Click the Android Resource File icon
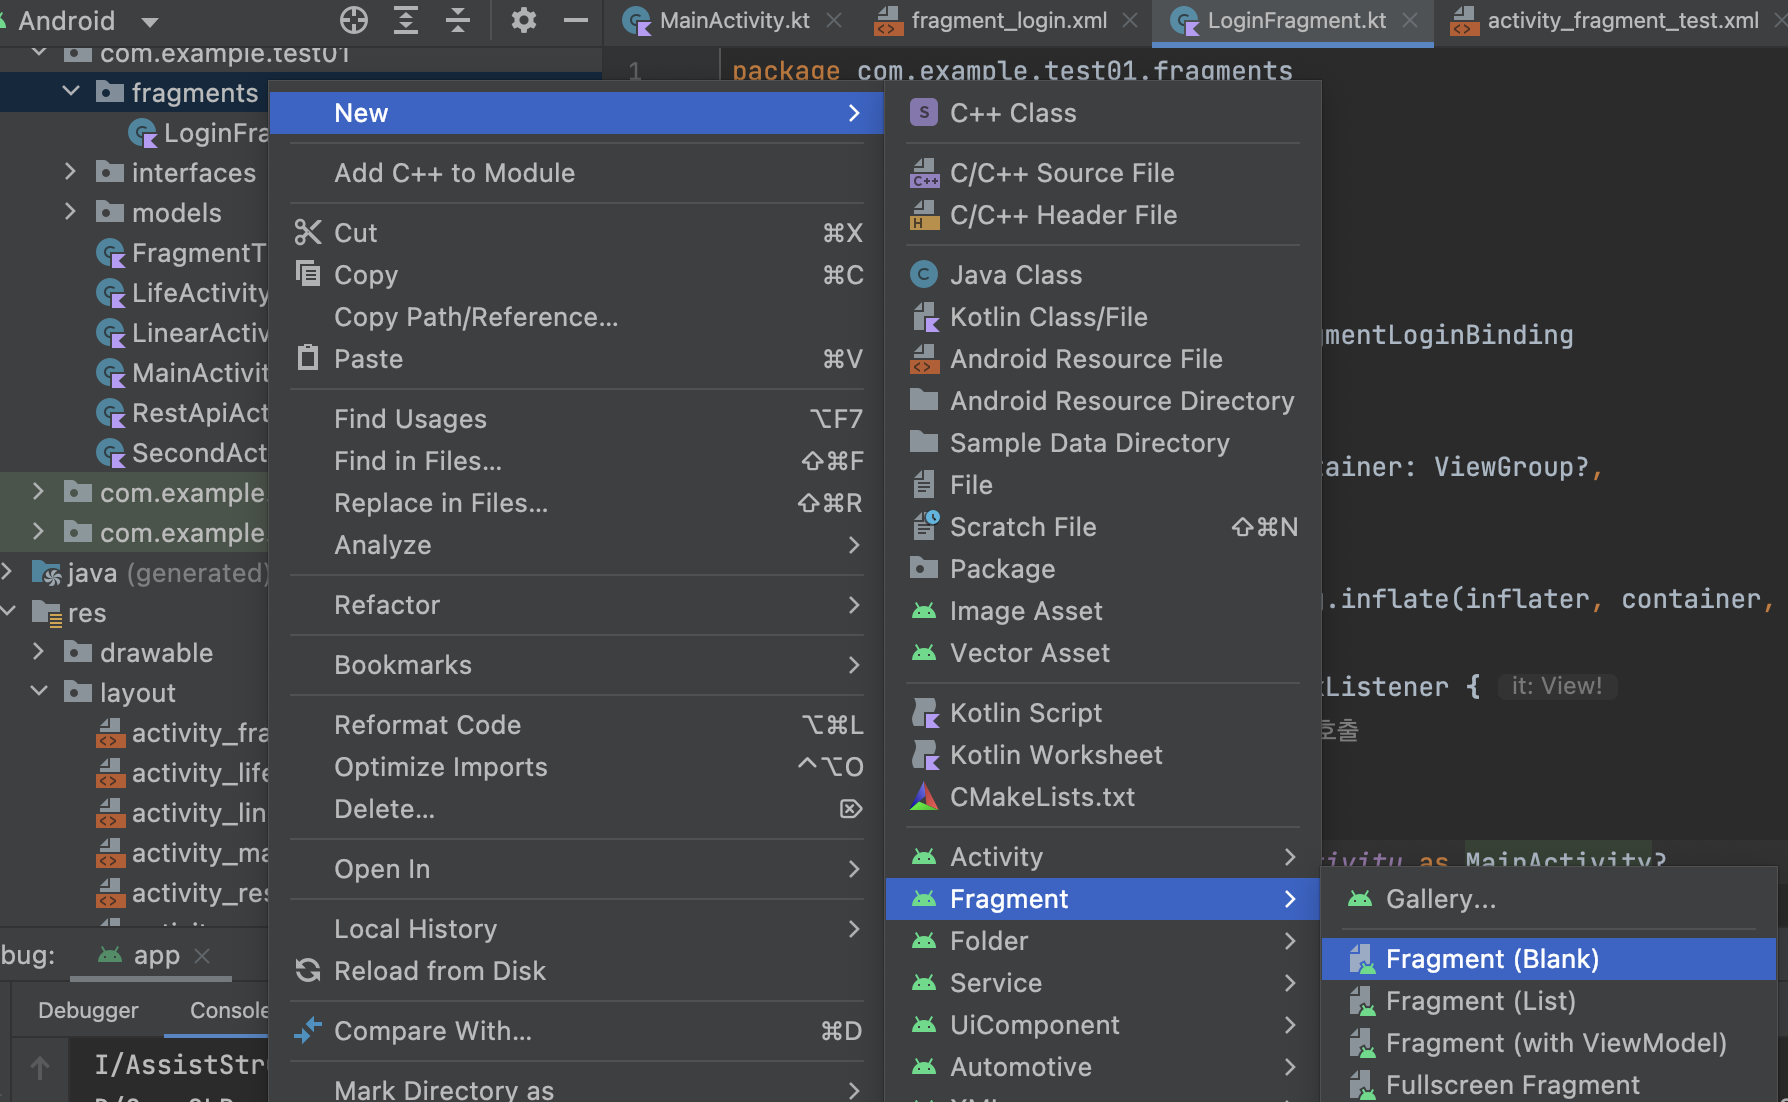The height and width of the screenshot is (1102, 1788). (924, 359)
